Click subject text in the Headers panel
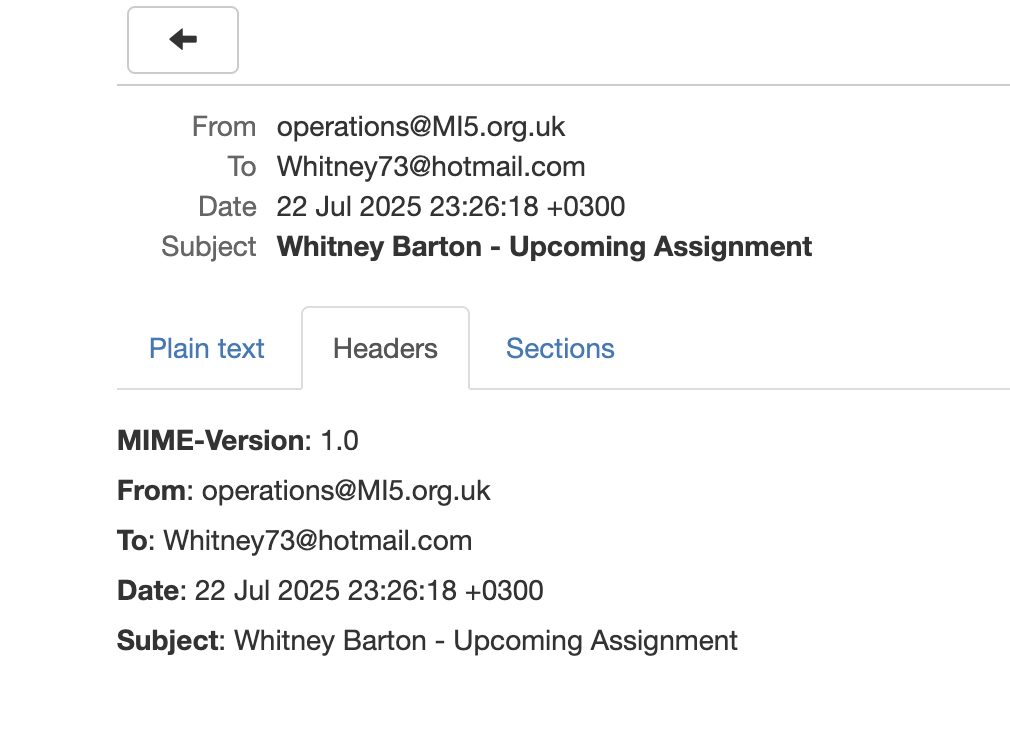Image resolution: width=1010 pixels, height=730 pixels. coord(486,640)
